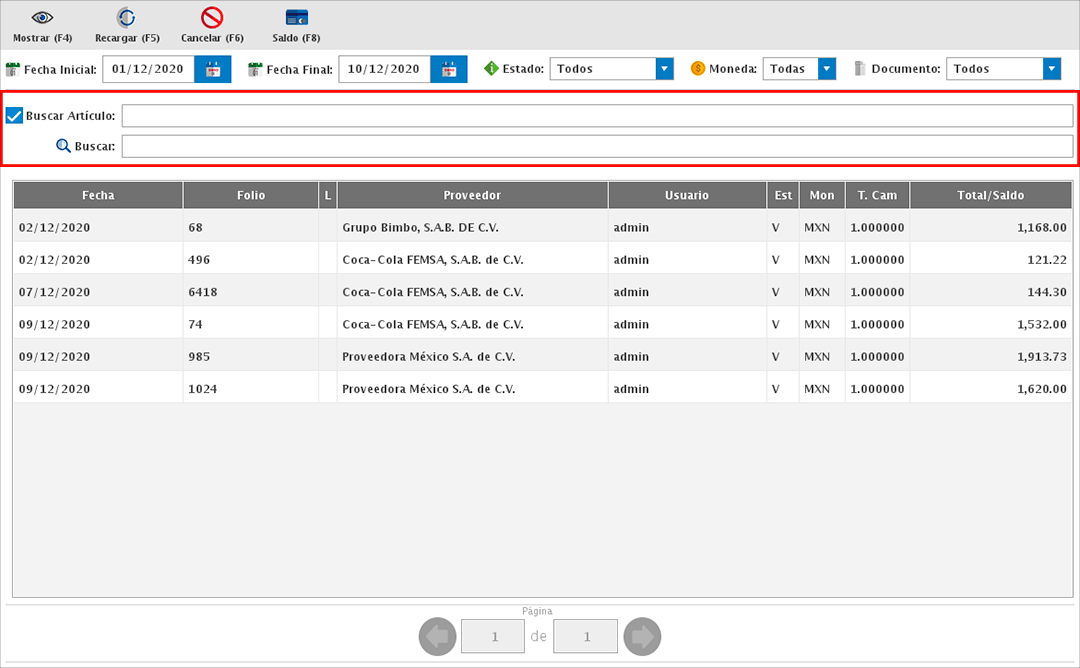
Task: Click the Buscar Artículo text field
Action: [596, 116]
